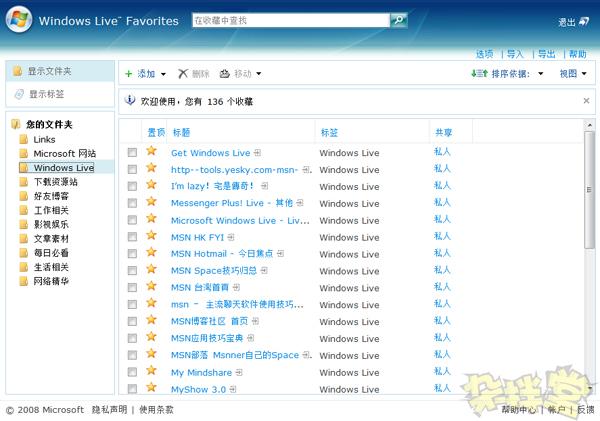This screenshot has height=421, width=600.
Task: Select the checkbox for MyShow 3.0
Action: (x=132, y=389)
